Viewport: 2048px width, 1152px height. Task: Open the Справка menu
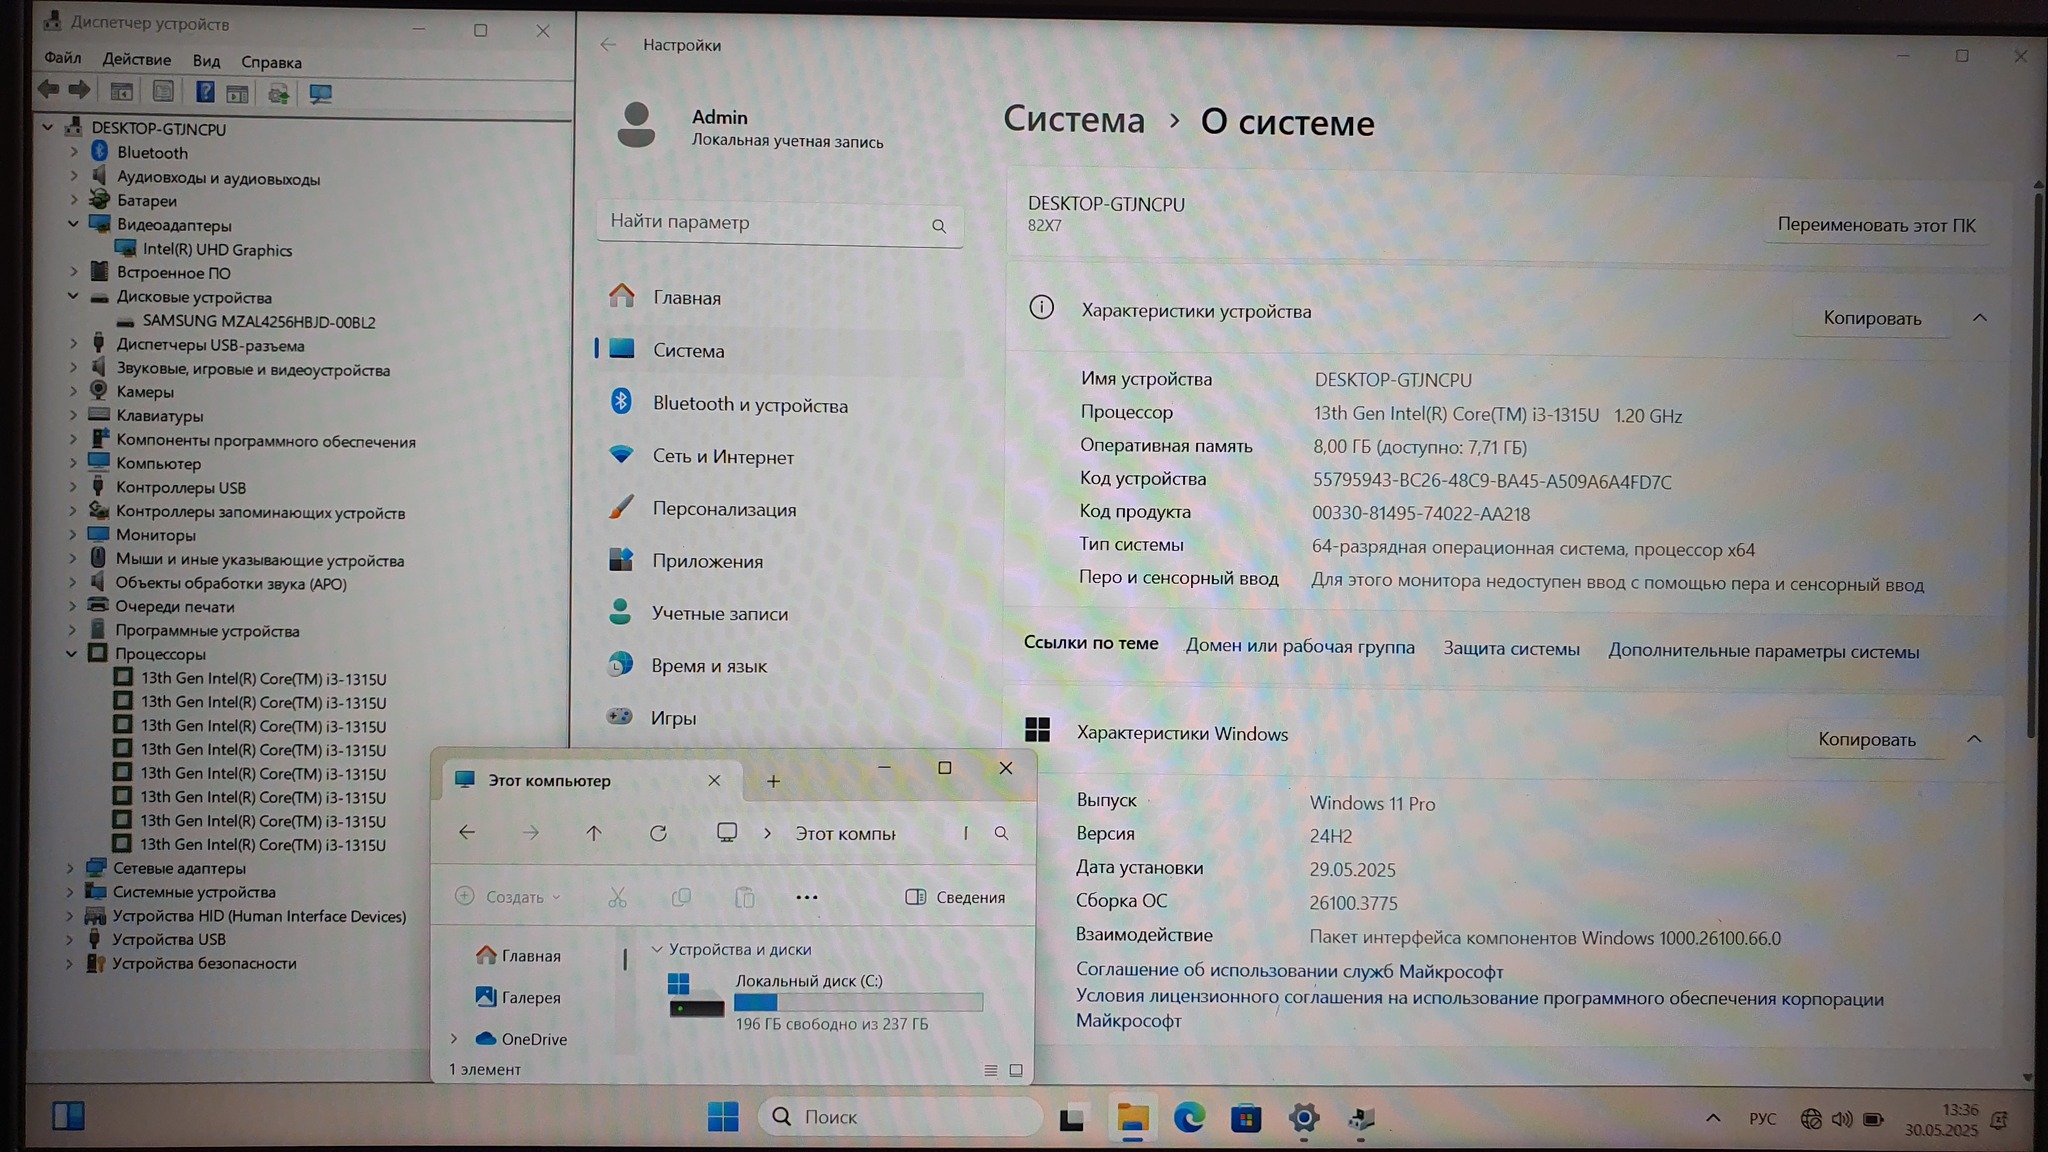pyautogui.click(x=271, y=62)
